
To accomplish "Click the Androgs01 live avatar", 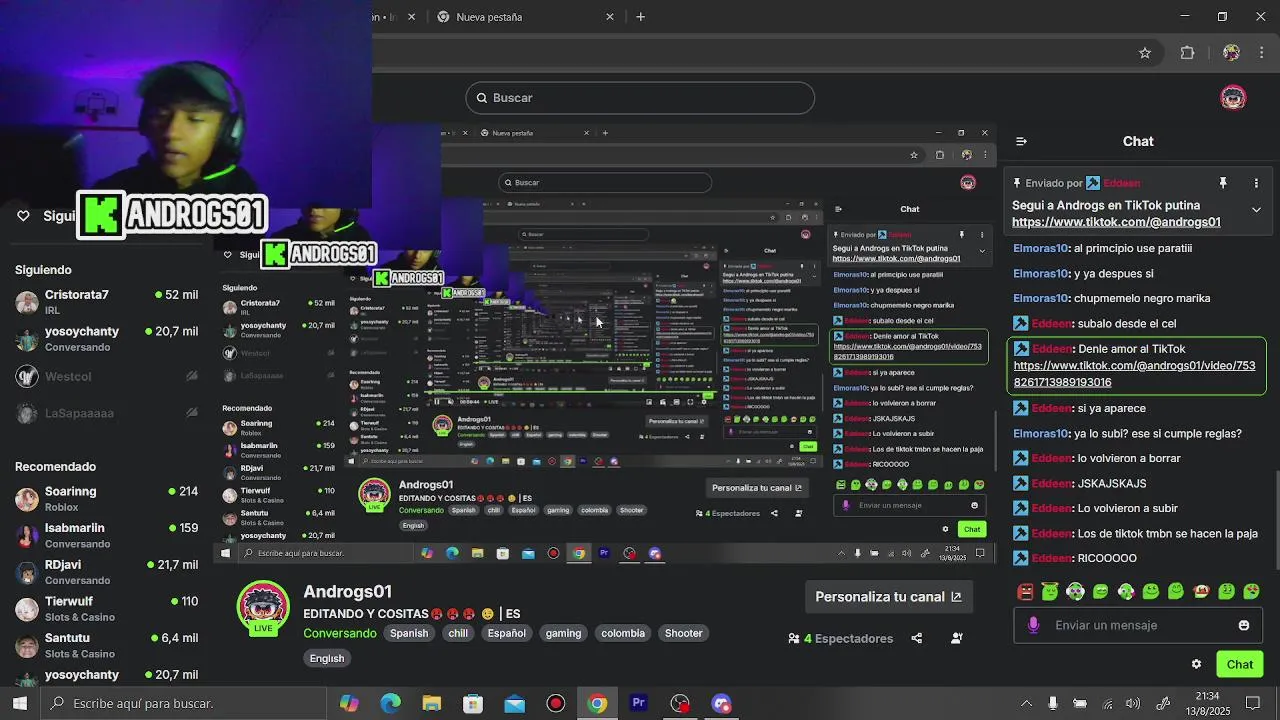I will point(263,608).
